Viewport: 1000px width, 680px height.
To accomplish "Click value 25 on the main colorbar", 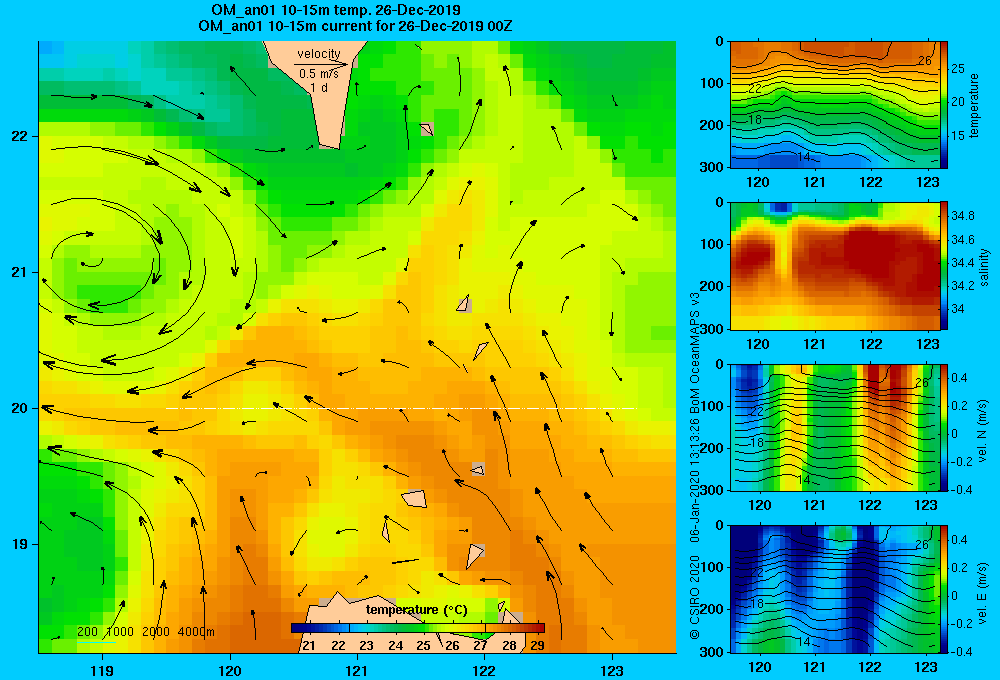I will pyautogui.click(x=423, y=645).
